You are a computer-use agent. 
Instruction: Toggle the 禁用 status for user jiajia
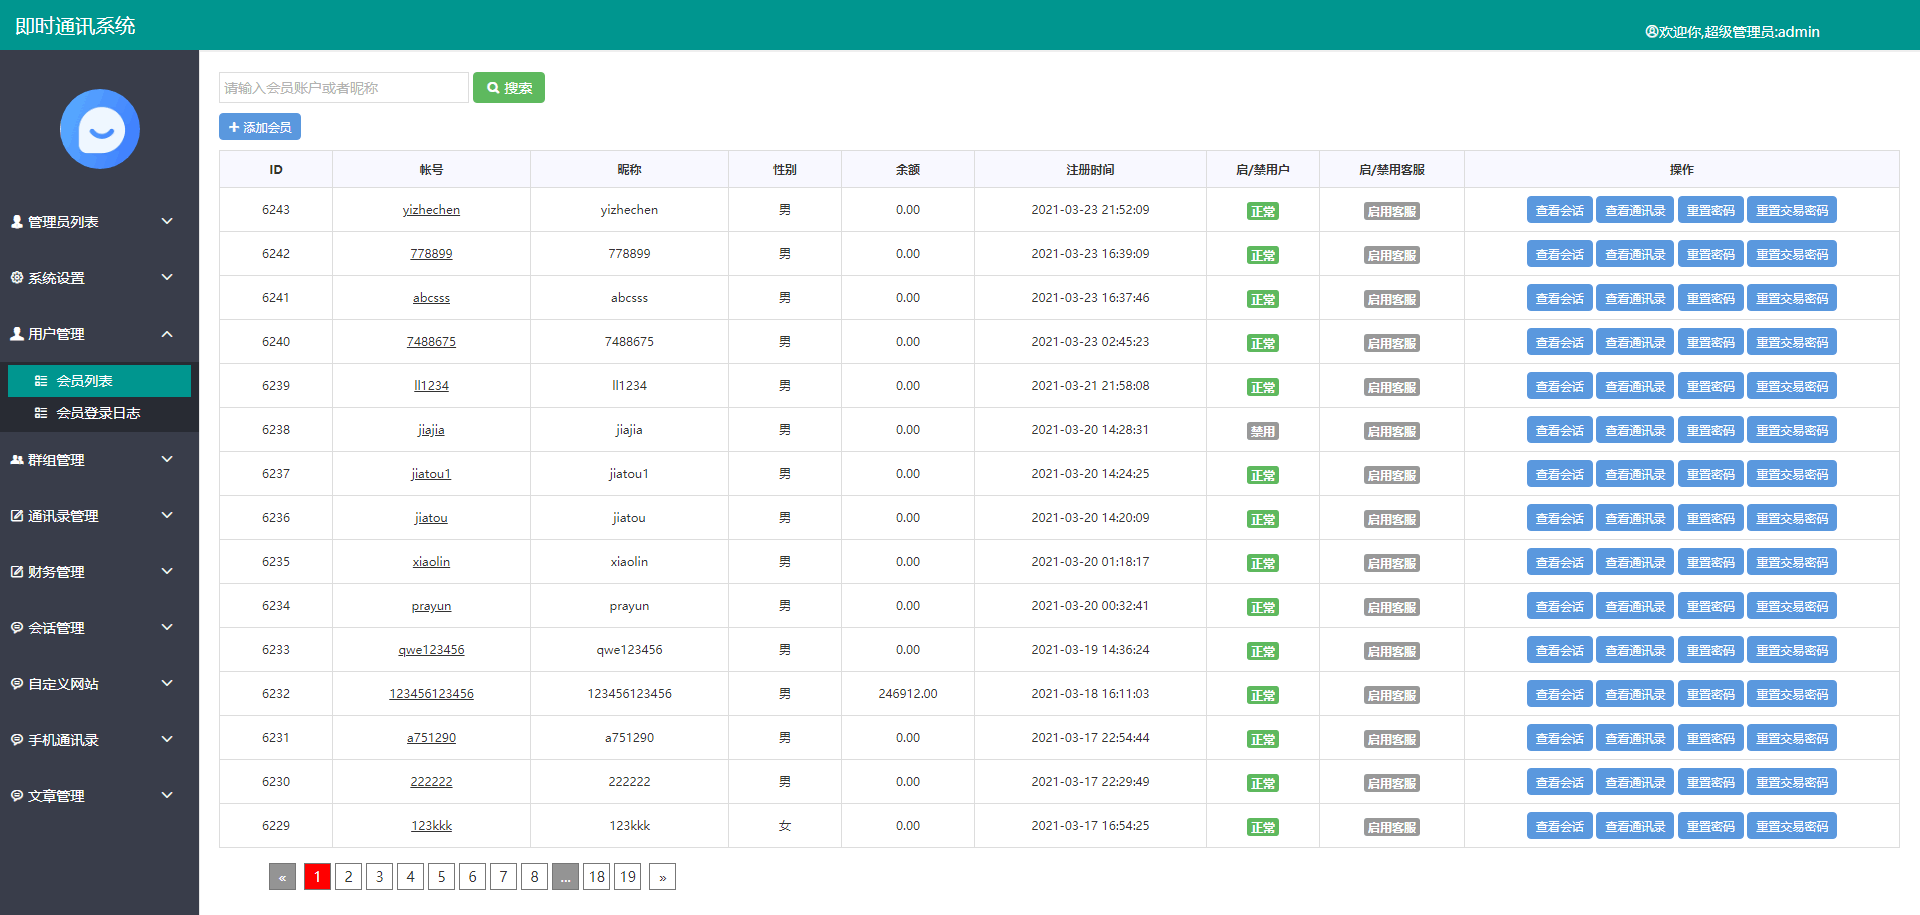click(x=1262, y=432)
